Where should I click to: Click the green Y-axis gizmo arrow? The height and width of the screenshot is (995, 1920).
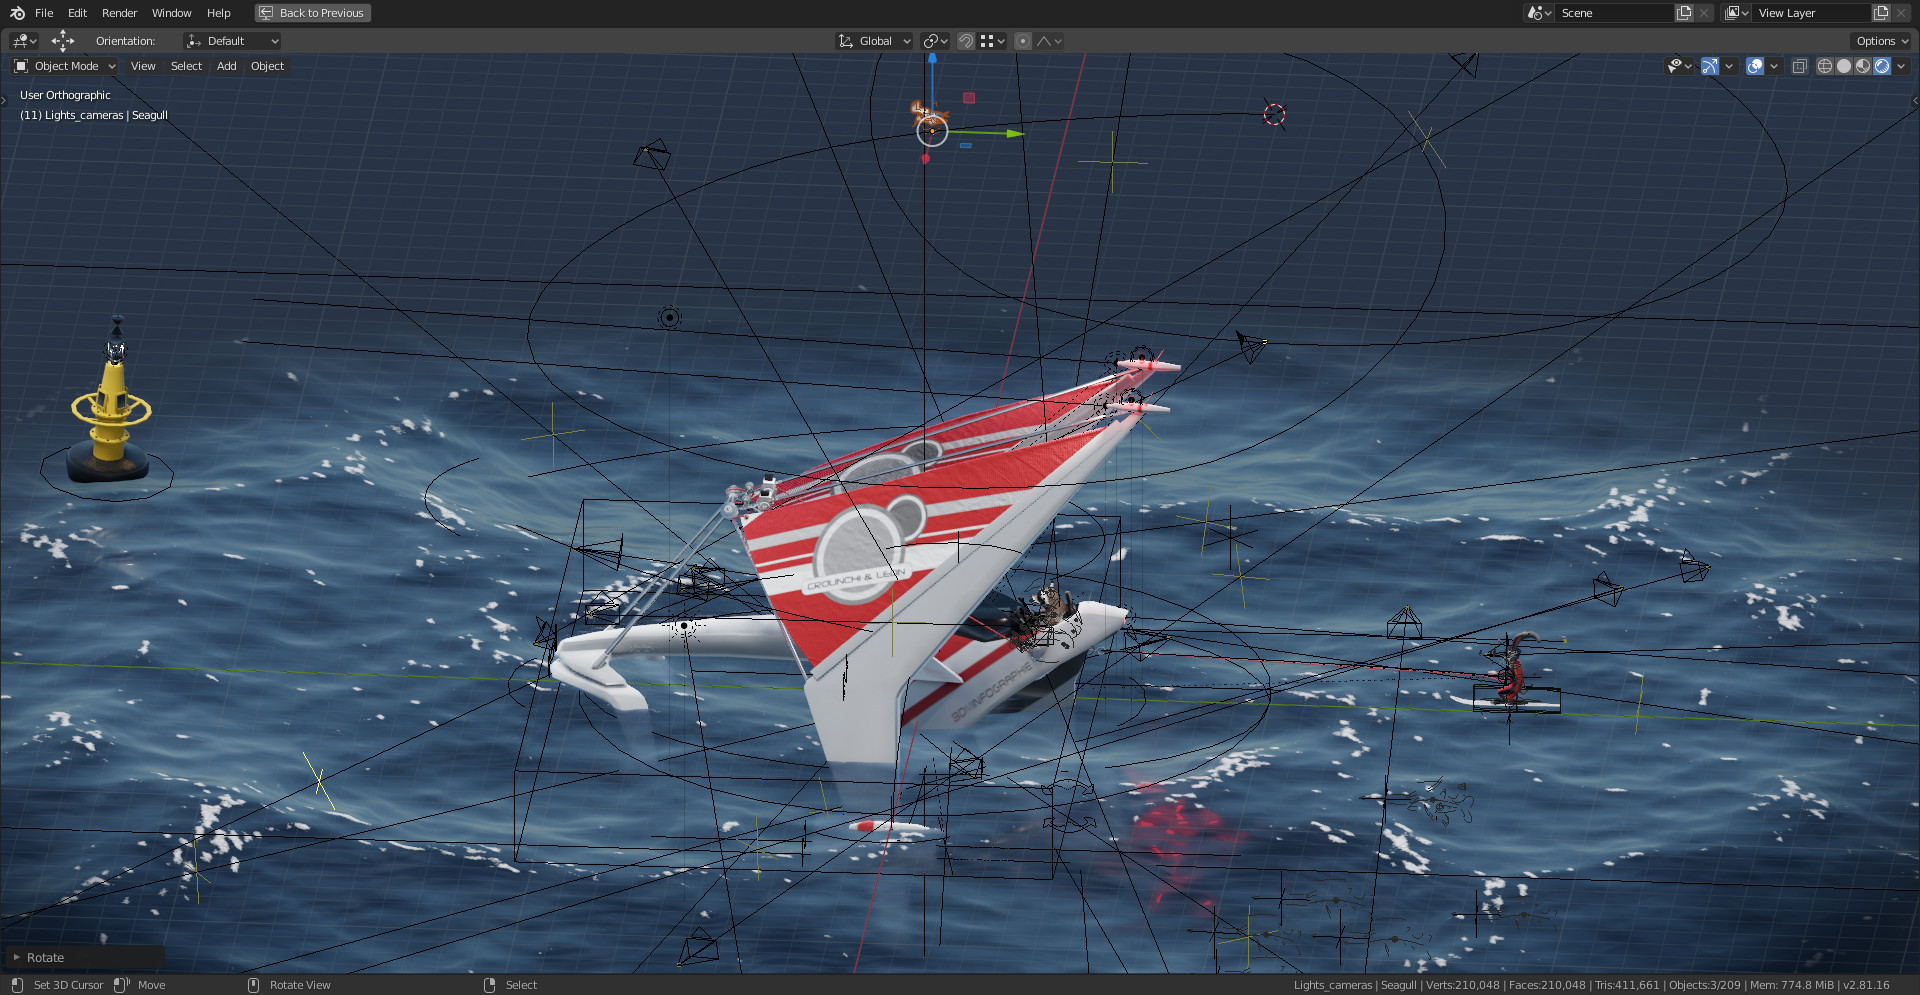pos(1015,133)
